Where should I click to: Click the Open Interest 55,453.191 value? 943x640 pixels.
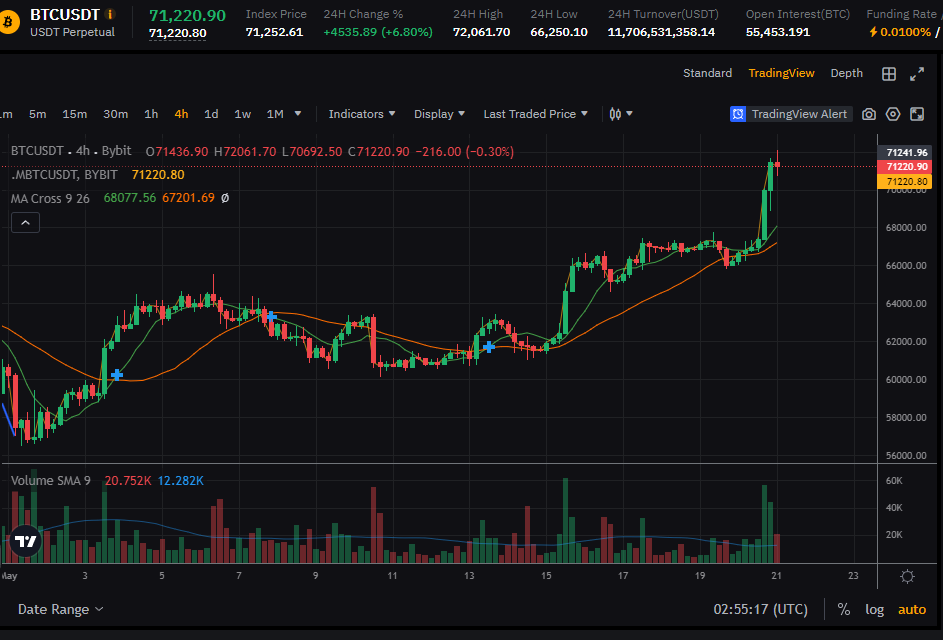click(x=778, y=32)
